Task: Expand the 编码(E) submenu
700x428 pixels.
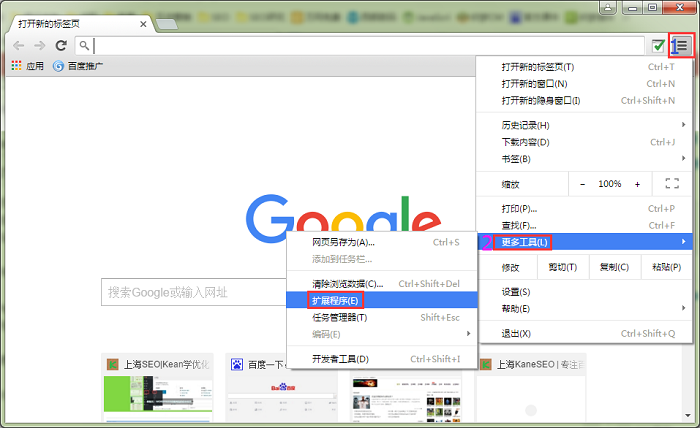Action: (382, 334)
